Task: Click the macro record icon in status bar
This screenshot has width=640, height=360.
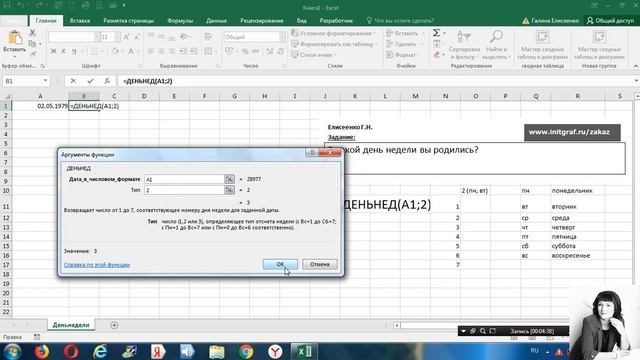Action: pos(37,337)
